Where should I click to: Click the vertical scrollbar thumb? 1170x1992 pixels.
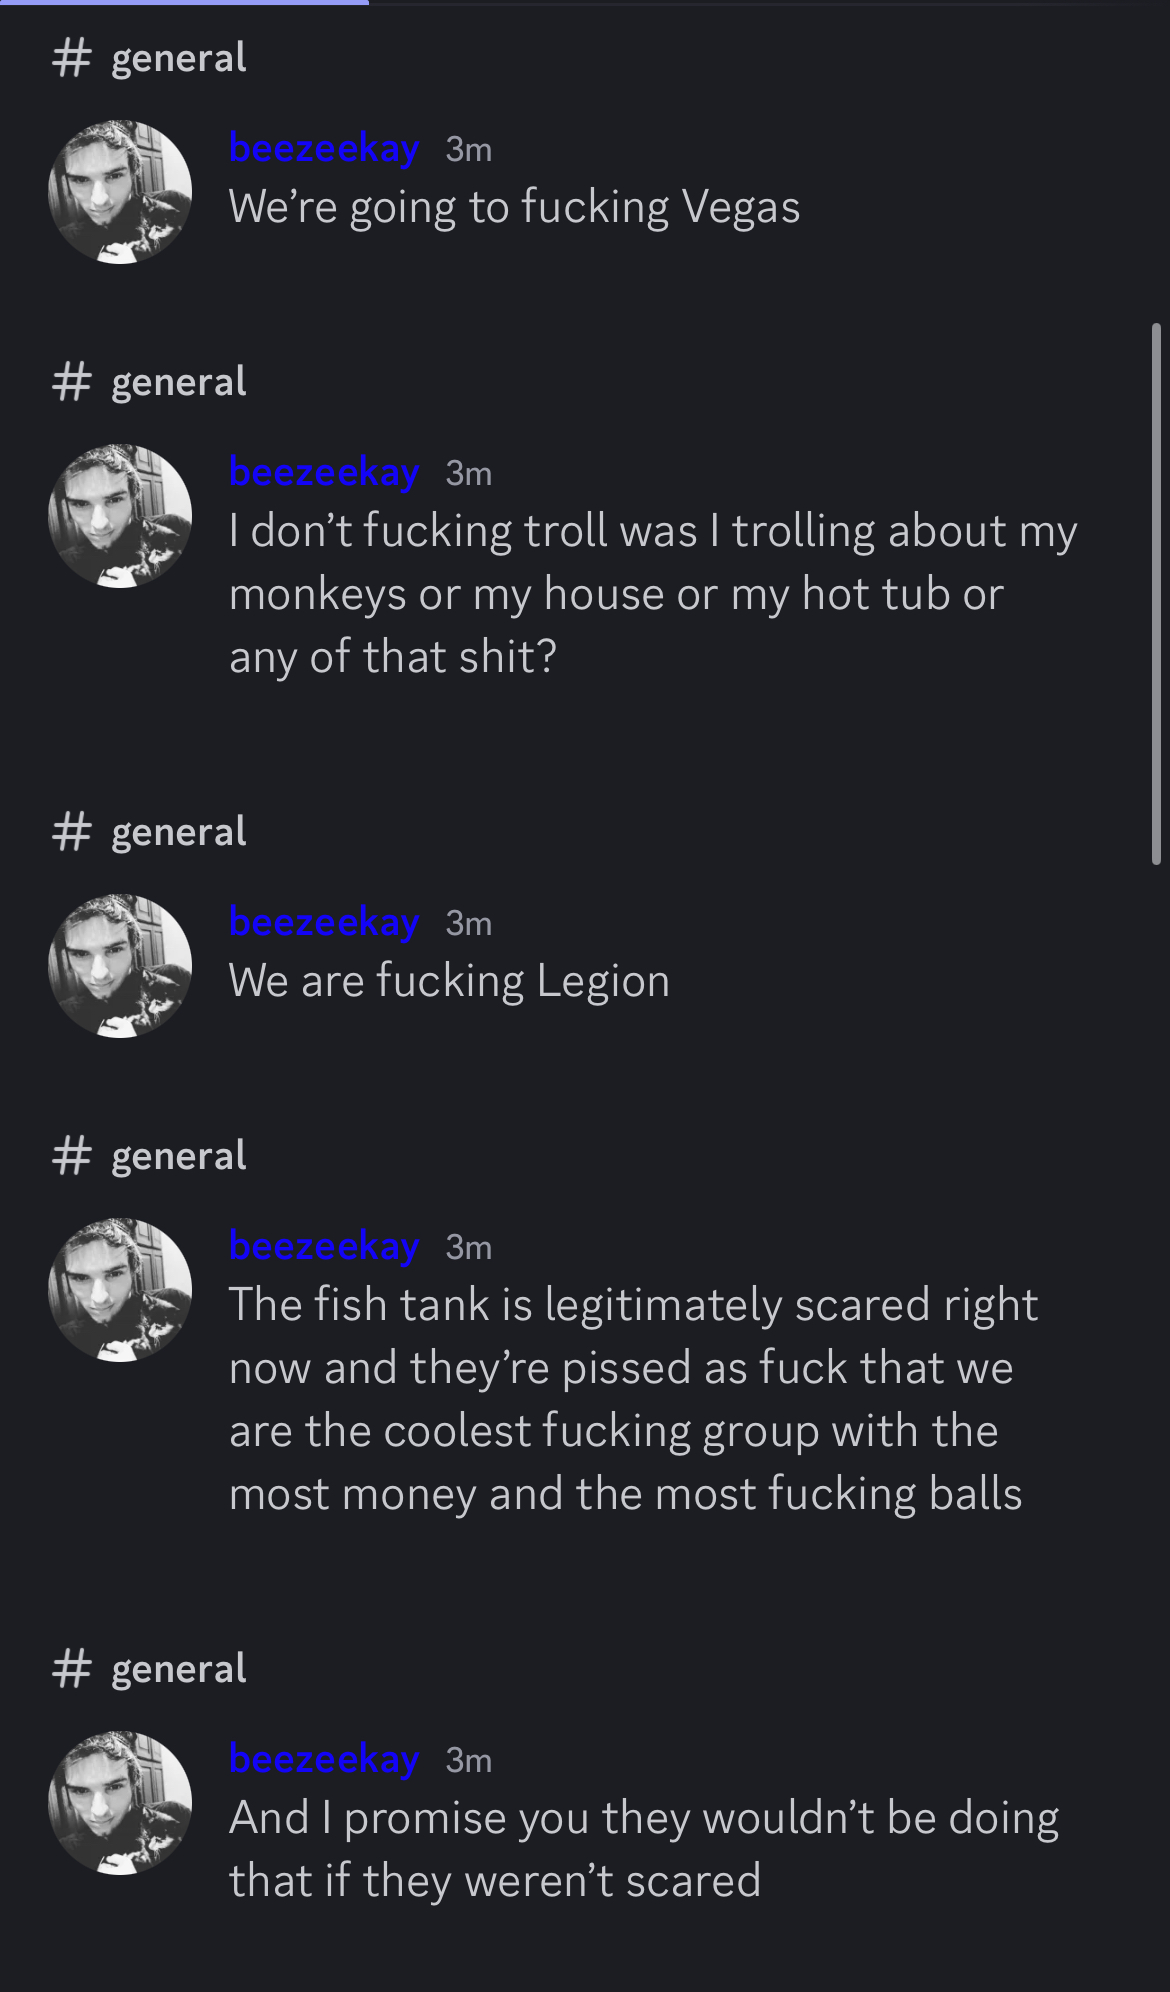tap(1157, 594)
